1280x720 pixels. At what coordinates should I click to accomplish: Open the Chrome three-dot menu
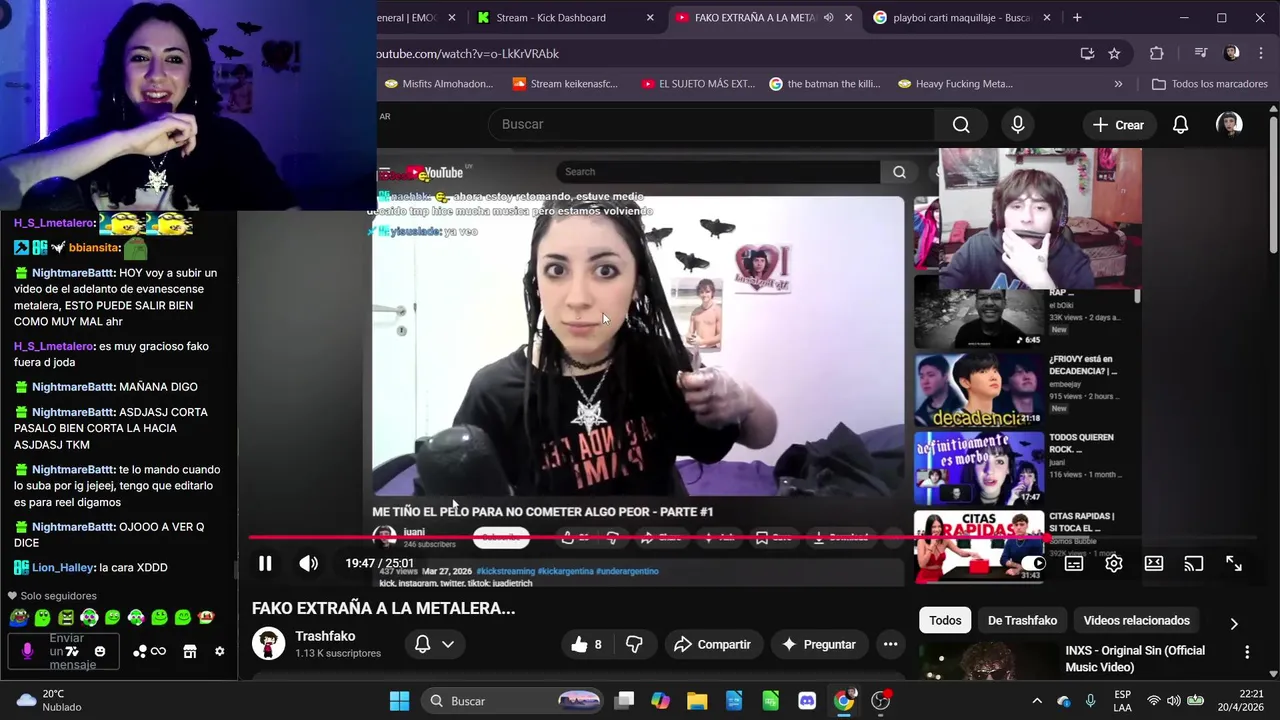coord(1259,54)
